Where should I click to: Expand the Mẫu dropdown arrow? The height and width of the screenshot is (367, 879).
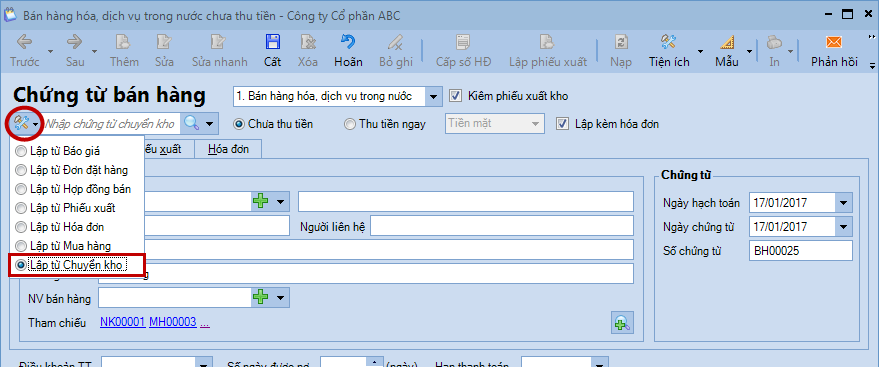pos(750,52)
